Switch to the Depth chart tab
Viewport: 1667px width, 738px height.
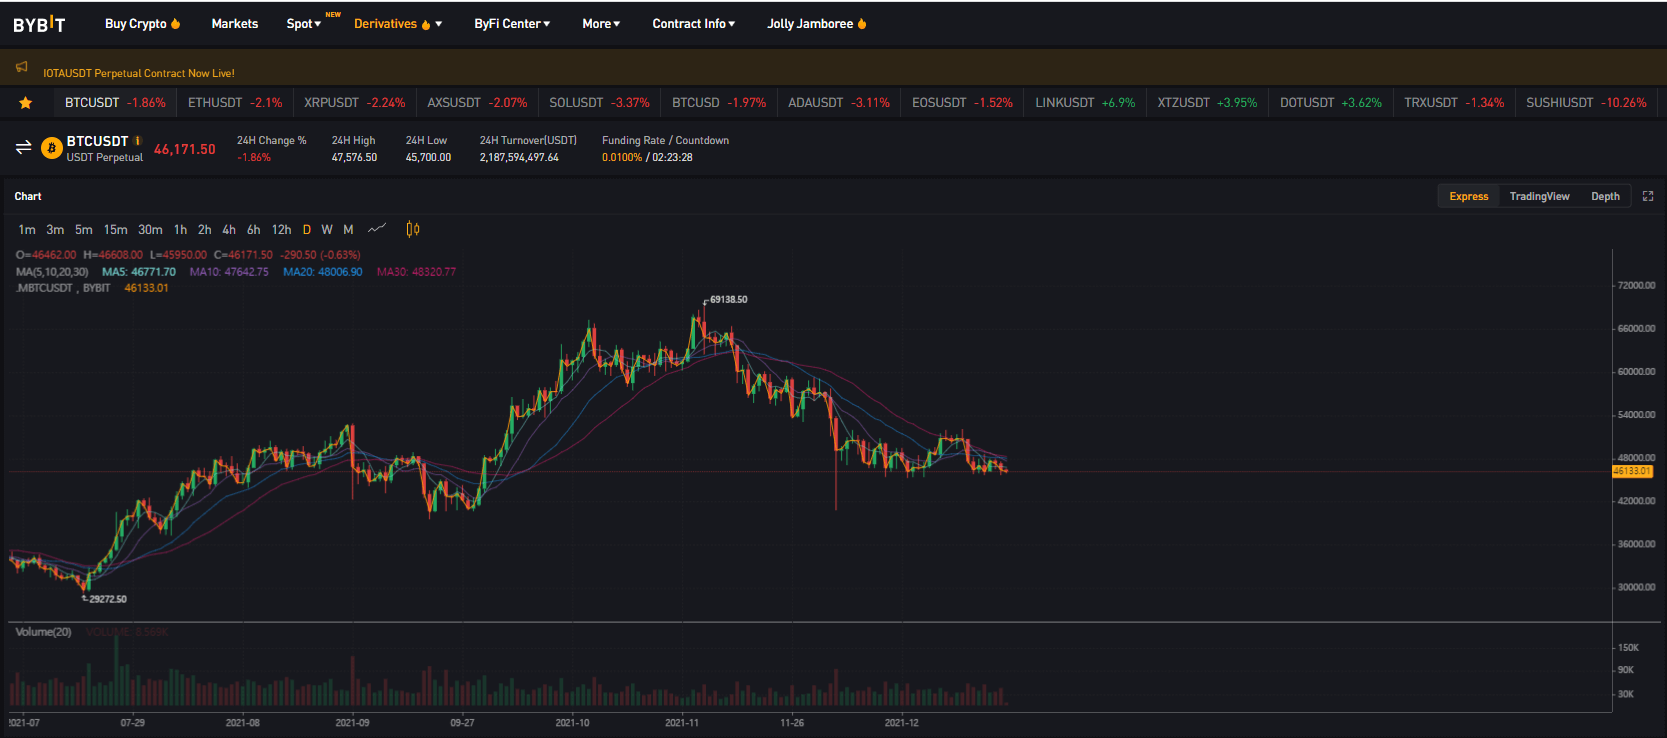point(1605,196)
